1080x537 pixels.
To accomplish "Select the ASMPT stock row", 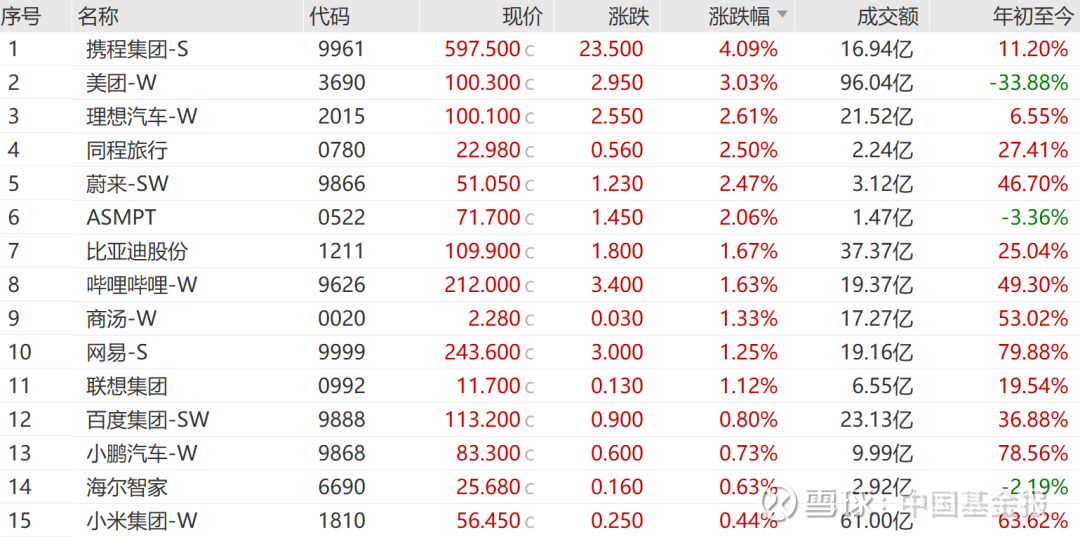I will 121,217.
